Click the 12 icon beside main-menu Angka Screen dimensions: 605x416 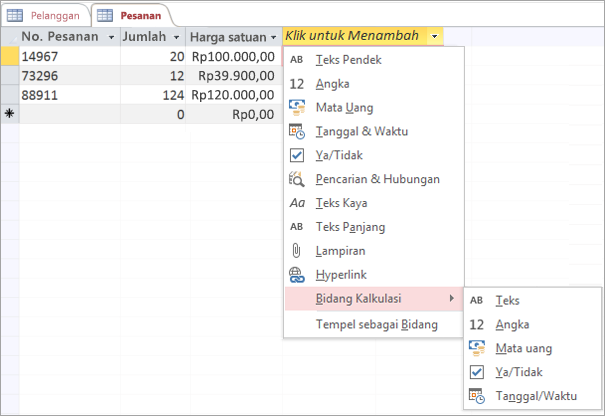[x=296, y=84]
